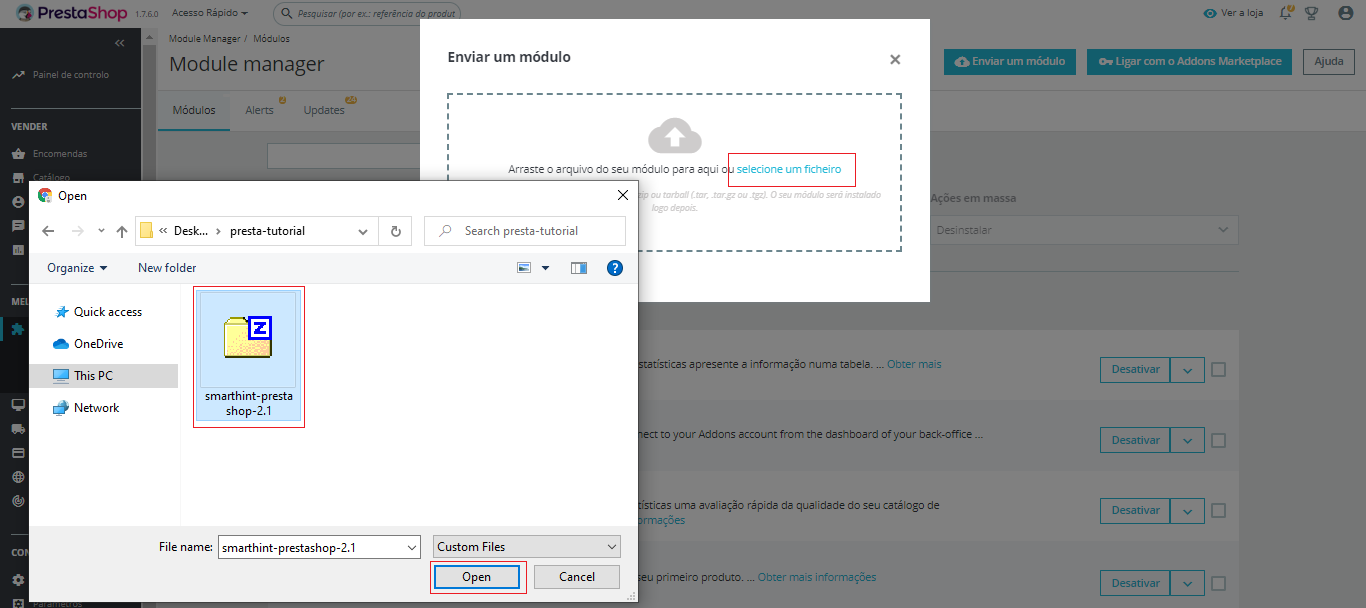The height and width of the screenshot is (608, 1366).
Task: Toggle the preview pane icon
Action: pyautogui.click(x=579, y=268)
